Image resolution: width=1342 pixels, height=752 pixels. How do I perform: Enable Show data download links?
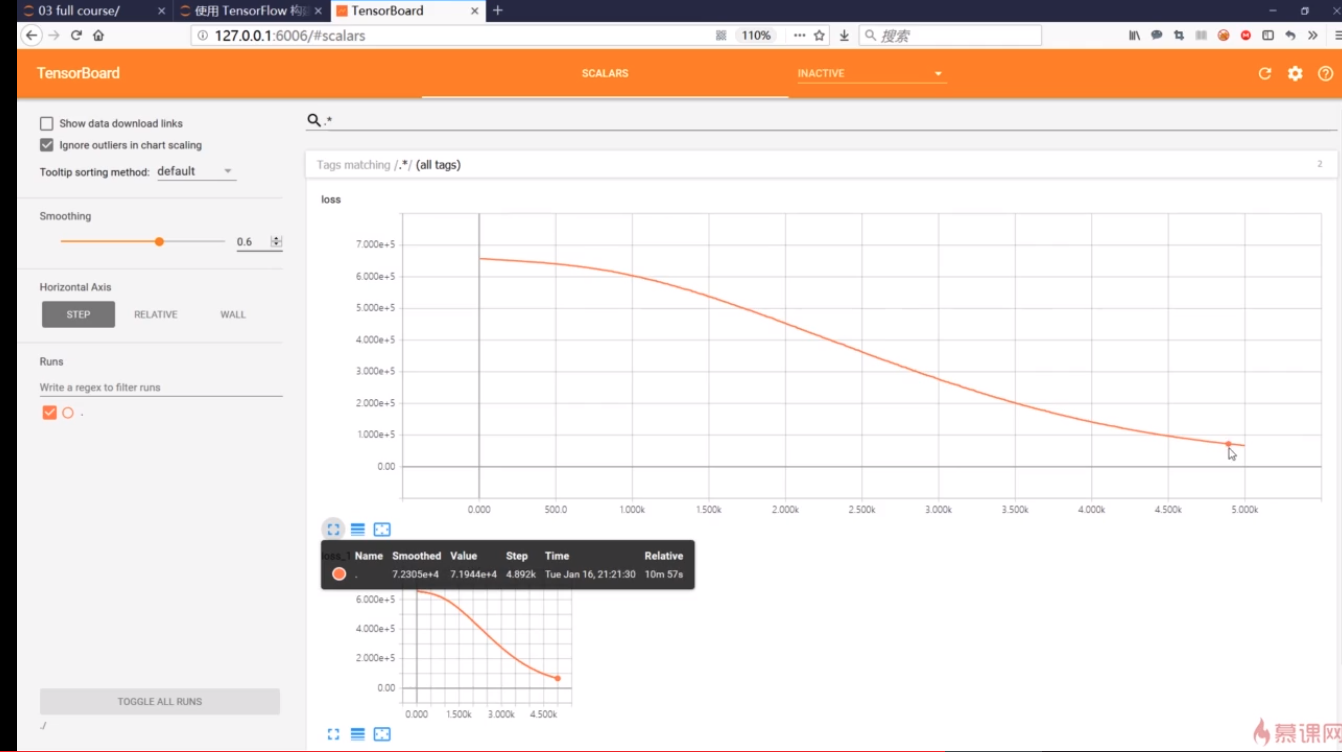point(46,124)
